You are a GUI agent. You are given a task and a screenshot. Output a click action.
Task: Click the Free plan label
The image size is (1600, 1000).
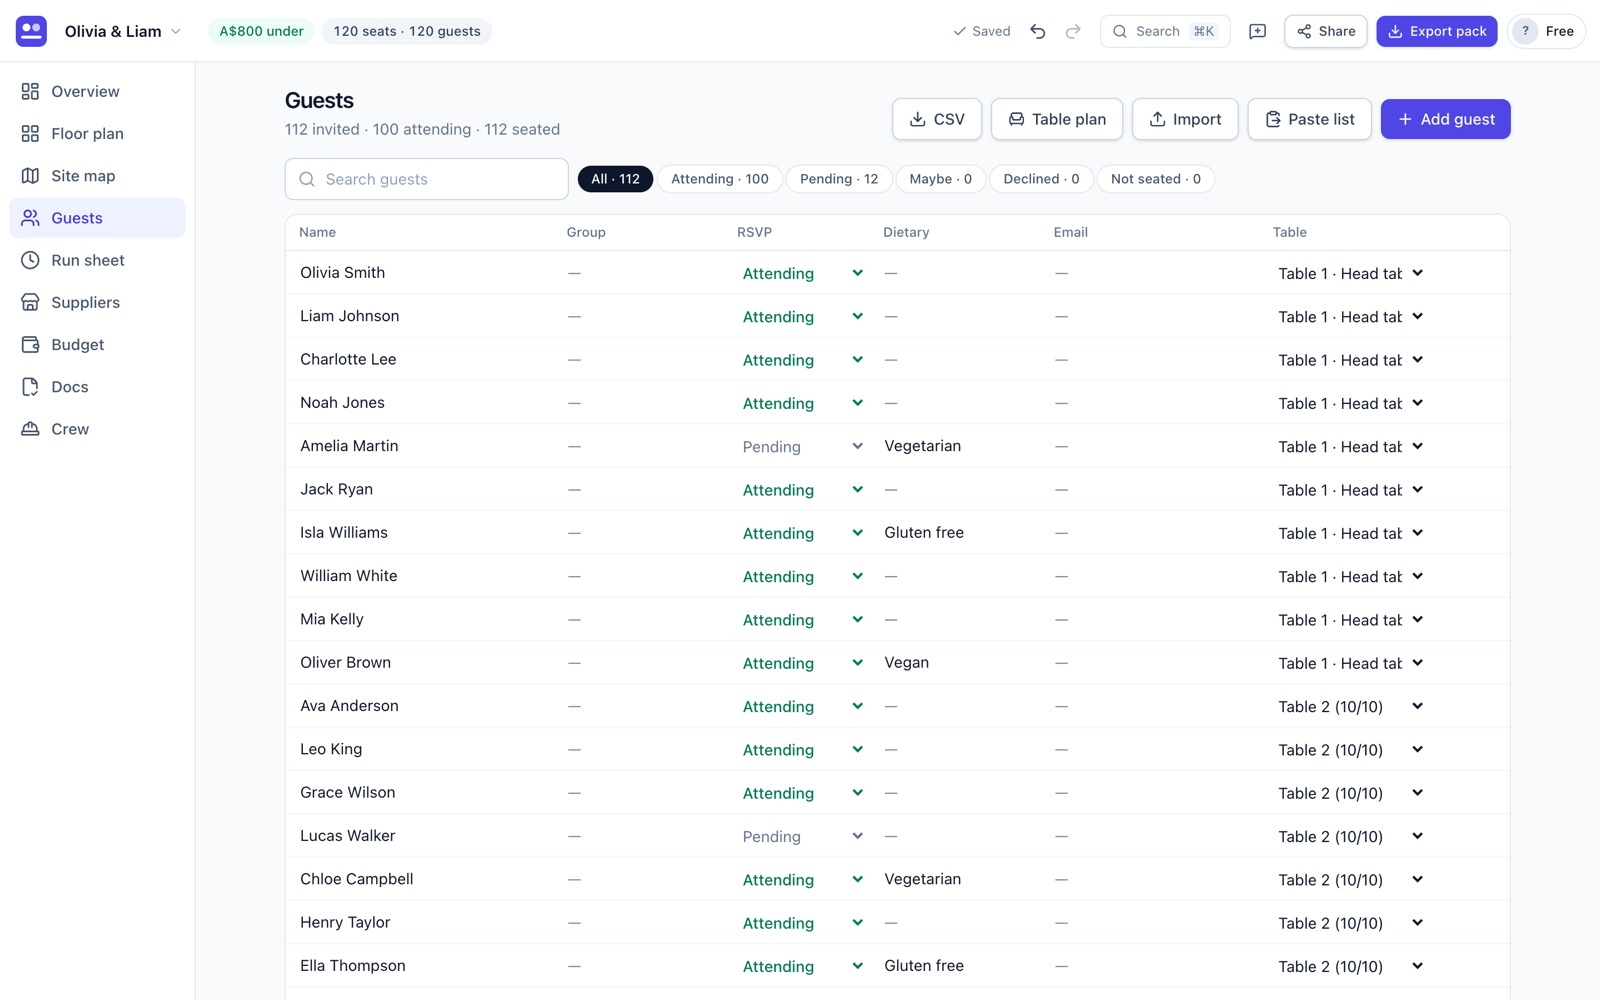point(1560,31)
